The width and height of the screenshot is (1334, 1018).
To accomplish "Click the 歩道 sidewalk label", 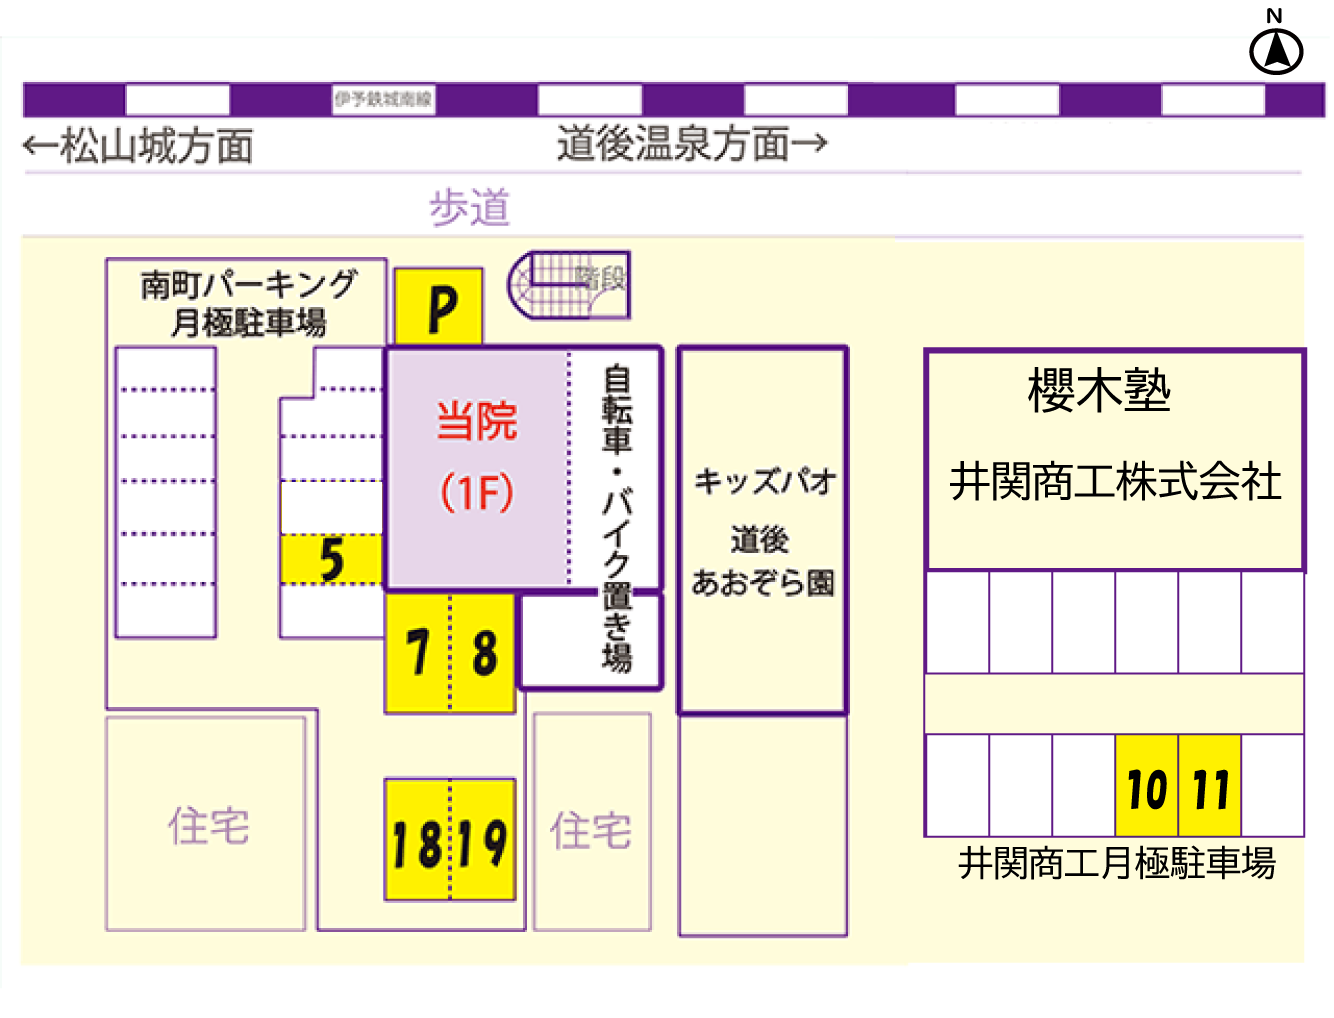I will [x=469, y=208].
